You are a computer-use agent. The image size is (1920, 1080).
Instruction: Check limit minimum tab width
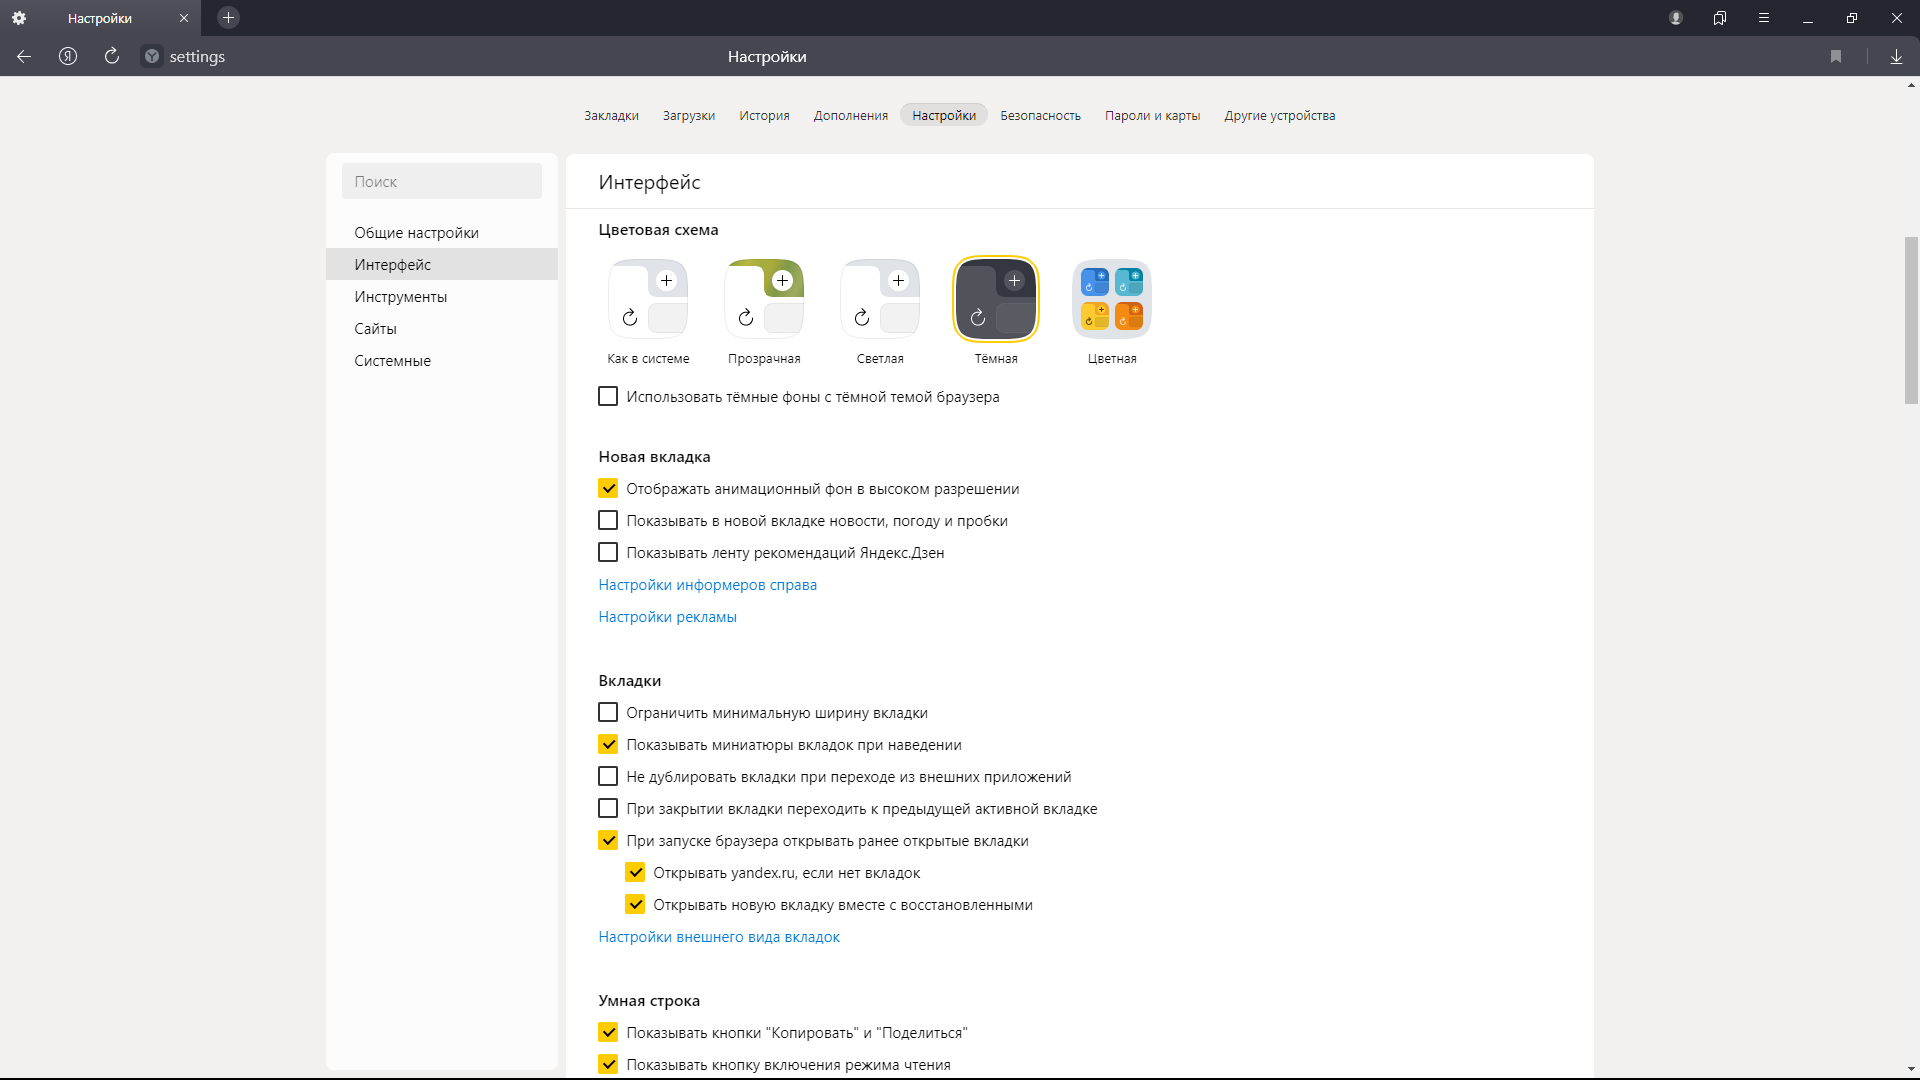(608, 713)
